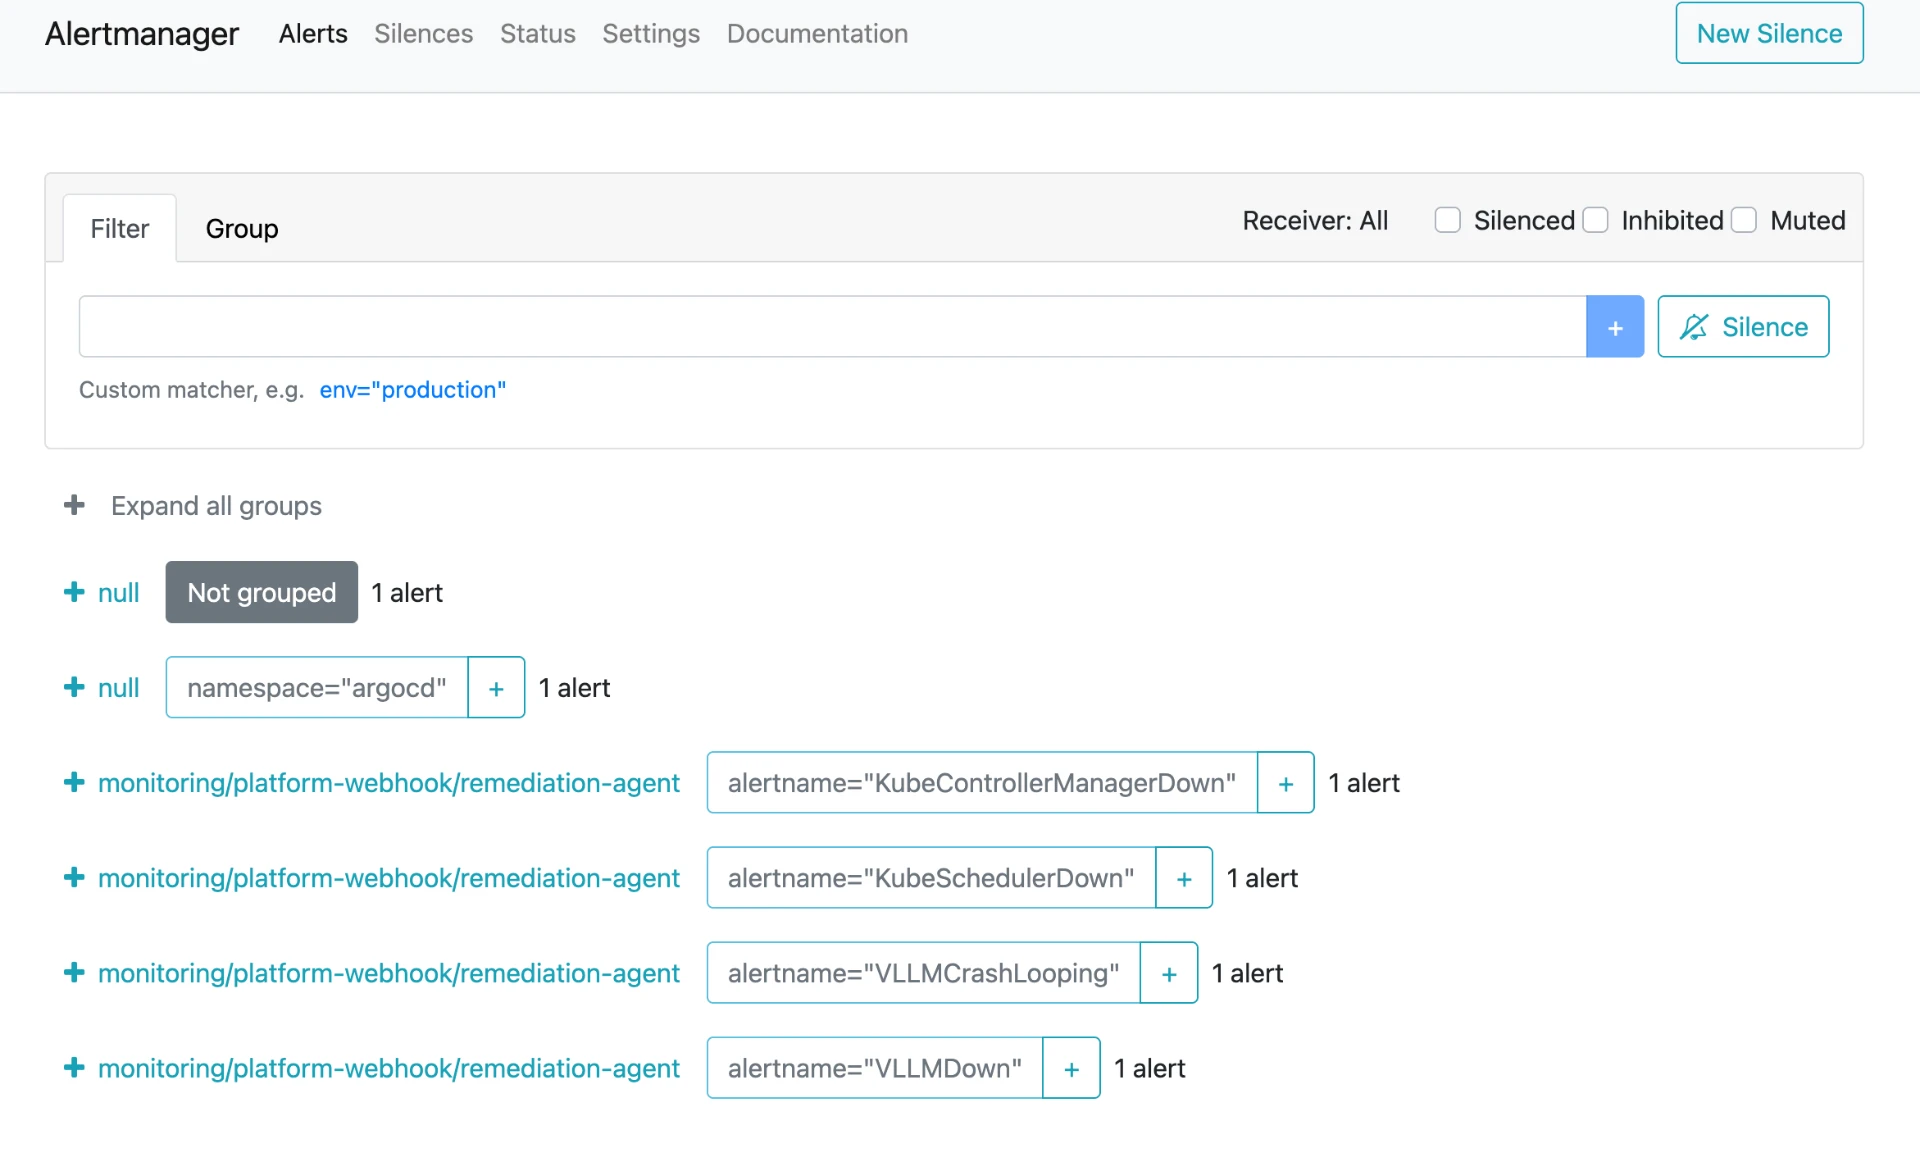1920x1171 pixels.
Task: Open the Settings page
Action: 651,34
